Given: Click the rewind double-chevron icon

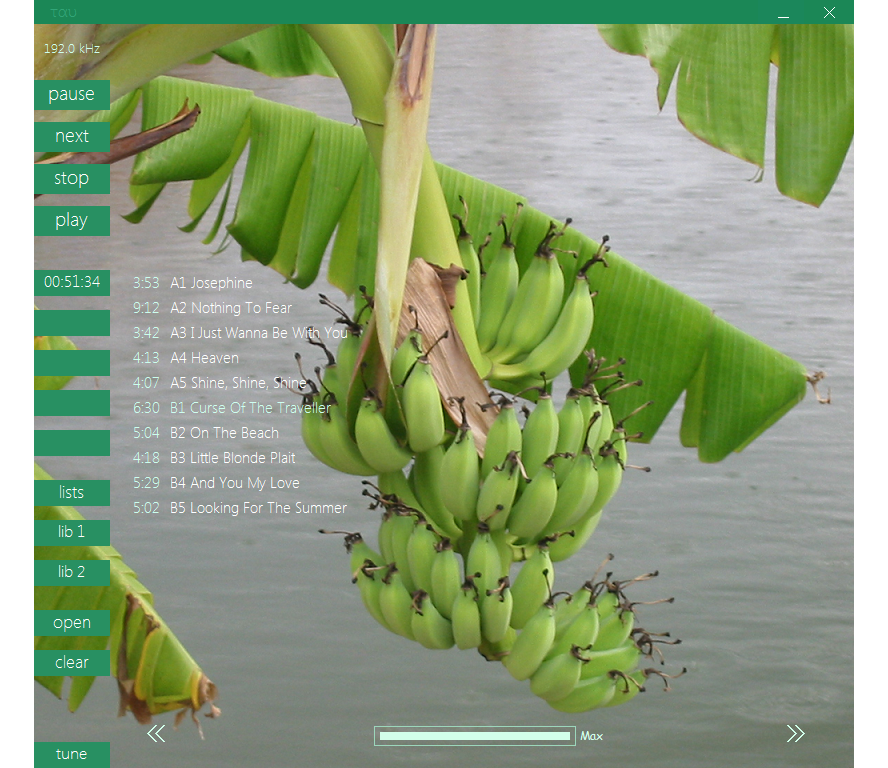Looking at the screenshot, I should click(156, 734).
